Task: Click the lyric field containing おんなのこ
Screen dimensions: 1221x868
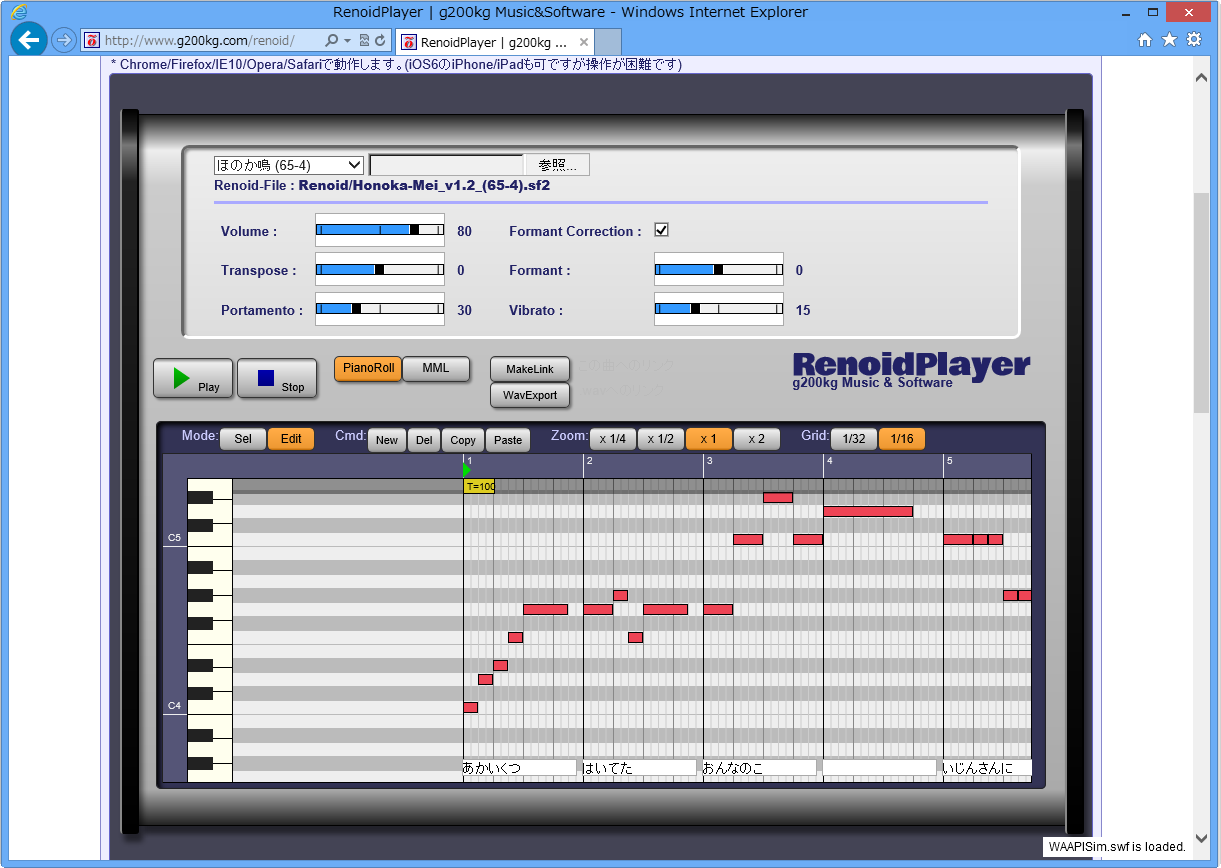Action: tap(759, 768)
